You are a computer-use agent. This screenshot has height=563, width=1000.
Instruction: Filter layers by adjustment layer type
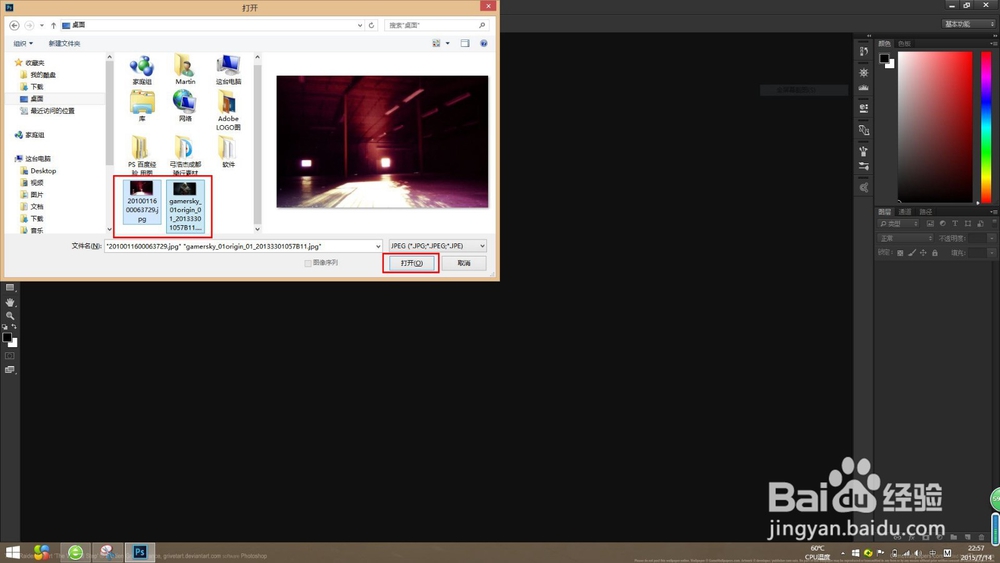943,224
